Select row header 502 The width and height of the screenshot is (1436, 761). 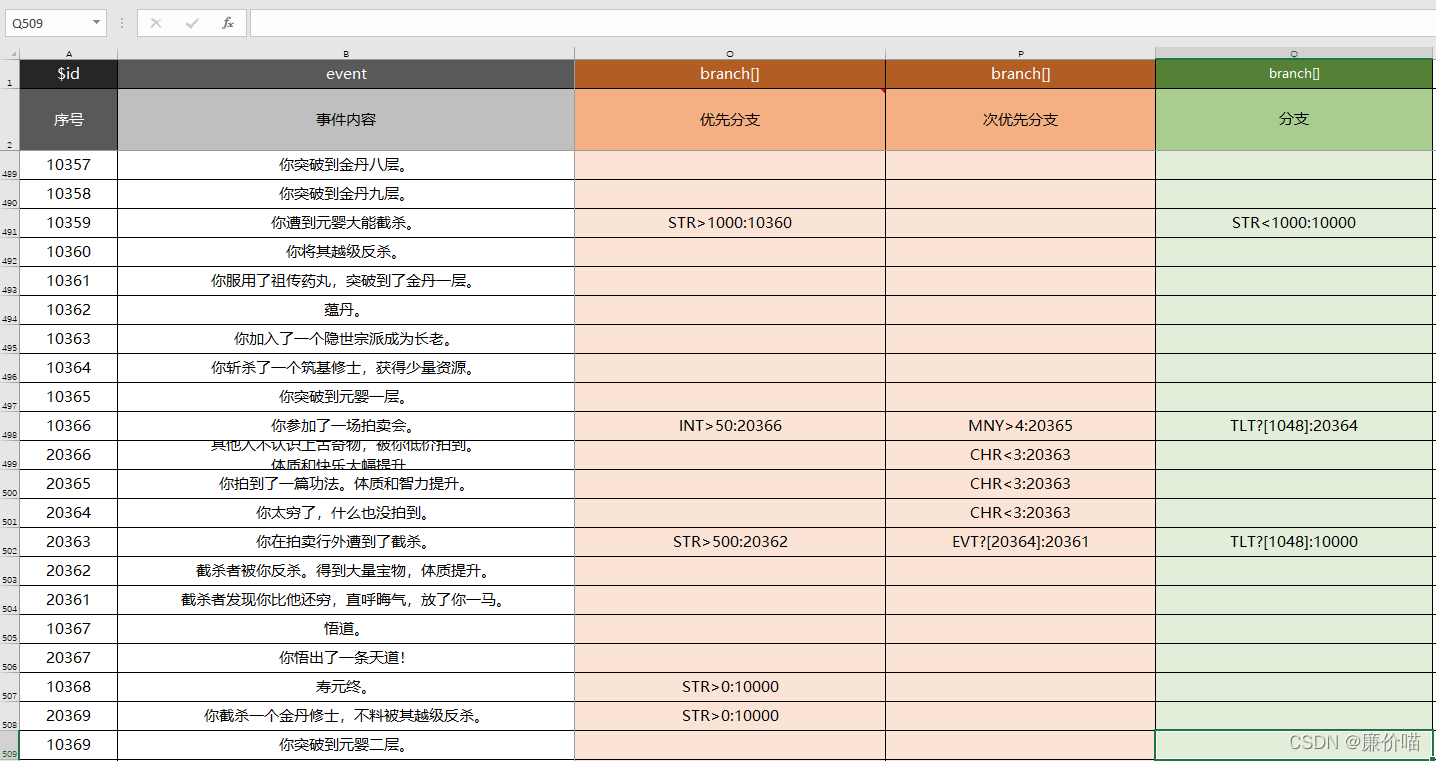tap(10, 542)
